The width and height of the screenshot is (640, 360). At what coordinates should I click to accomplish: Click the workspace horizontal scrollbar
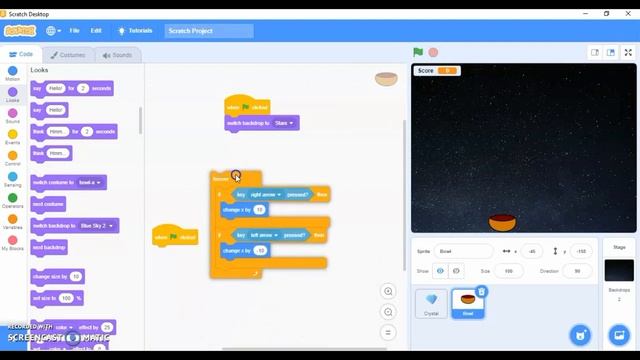[304, 349]
